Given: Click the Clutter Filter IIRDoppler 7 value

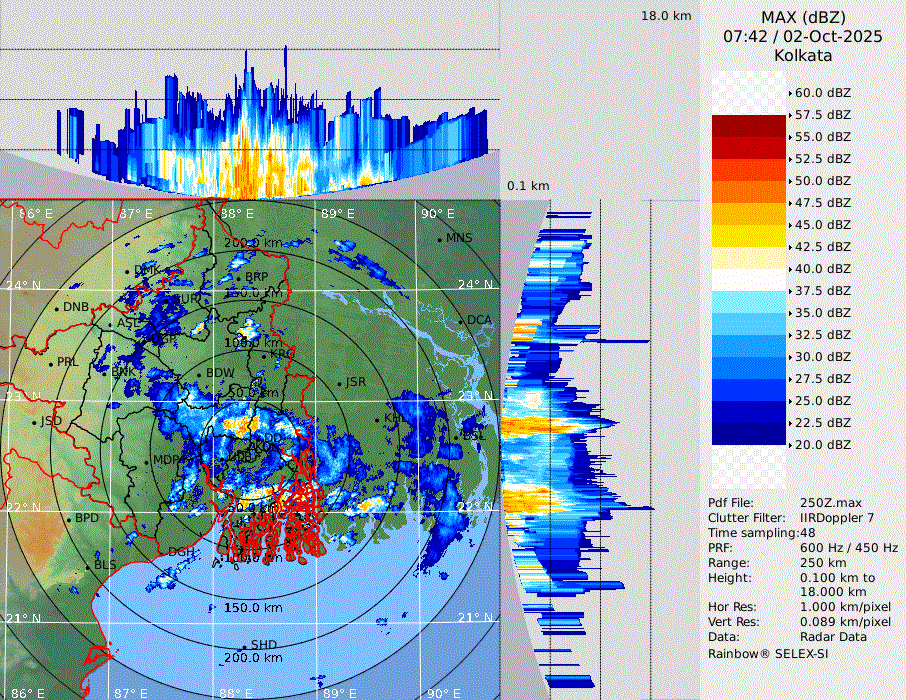Looking at the screenshot, I should pyautogui.click(x=837, y=518).
